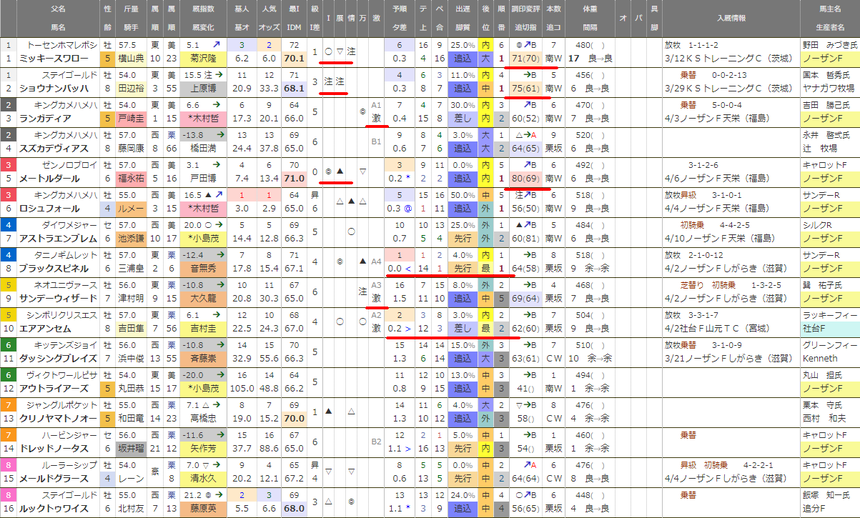This screenshot has height=518, width=860.
Task: Select sire name シンボリクリスエス
Action: pyautogui.click(x=62, y=315)
